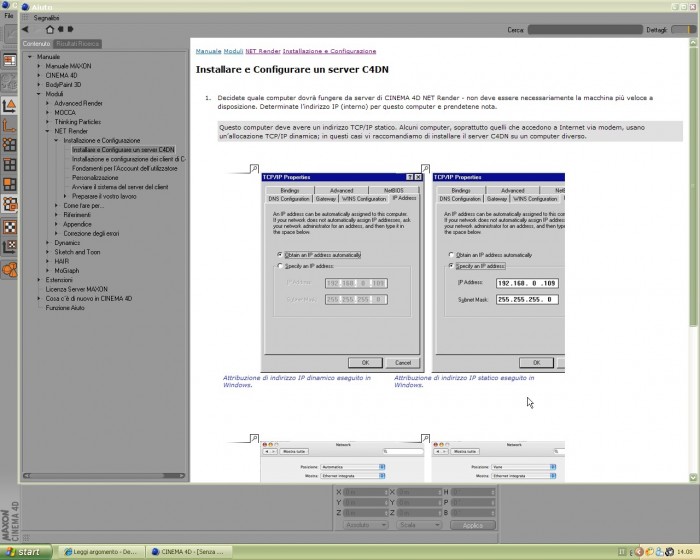Switch to the Contenuto tab
The height and width of the screenshot is (560, 700).
coord(37,44)
